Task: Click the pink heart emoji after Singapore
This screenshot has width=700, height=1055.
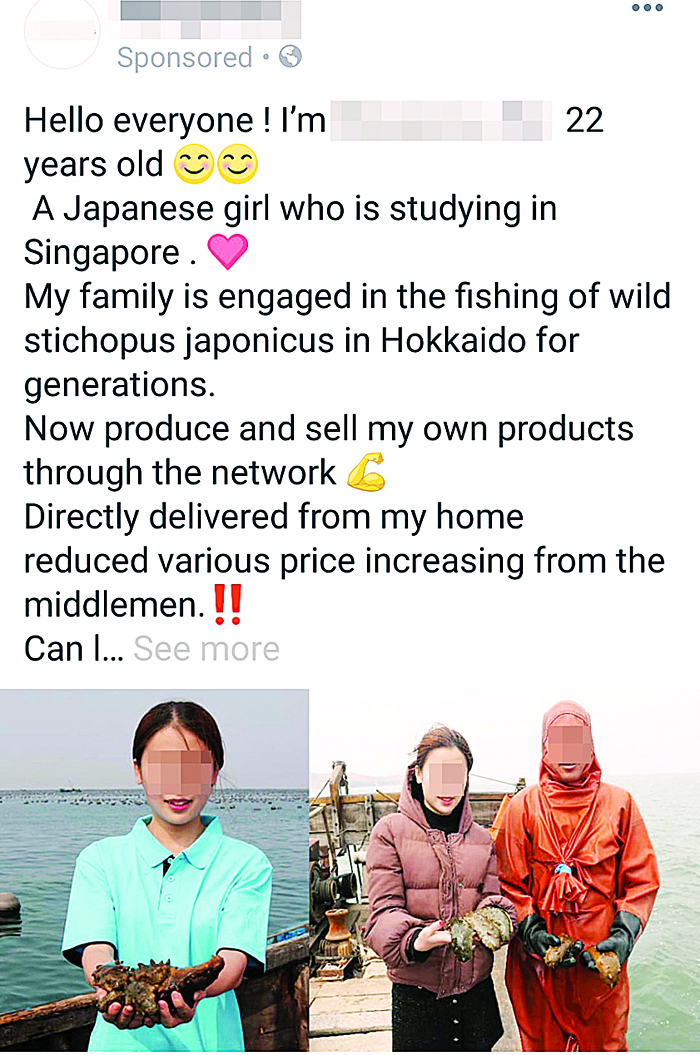Action: pyautogui.click(x=228, y=252)
